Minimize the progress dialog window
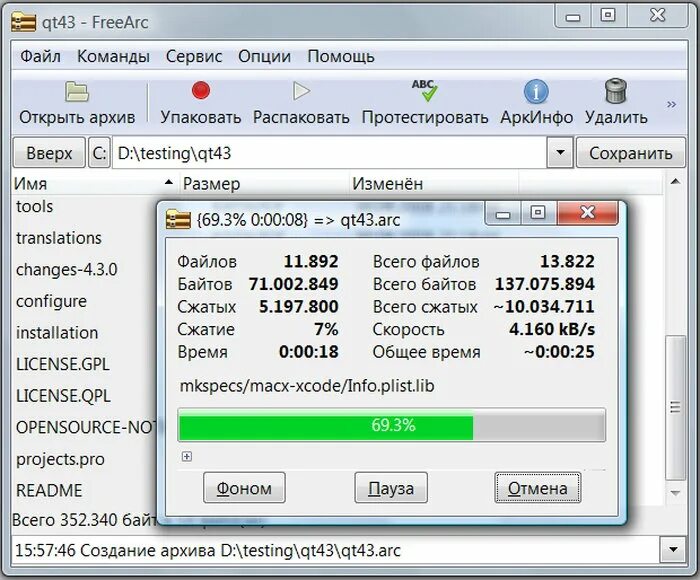Screen dimensions: 700x580 503,214
